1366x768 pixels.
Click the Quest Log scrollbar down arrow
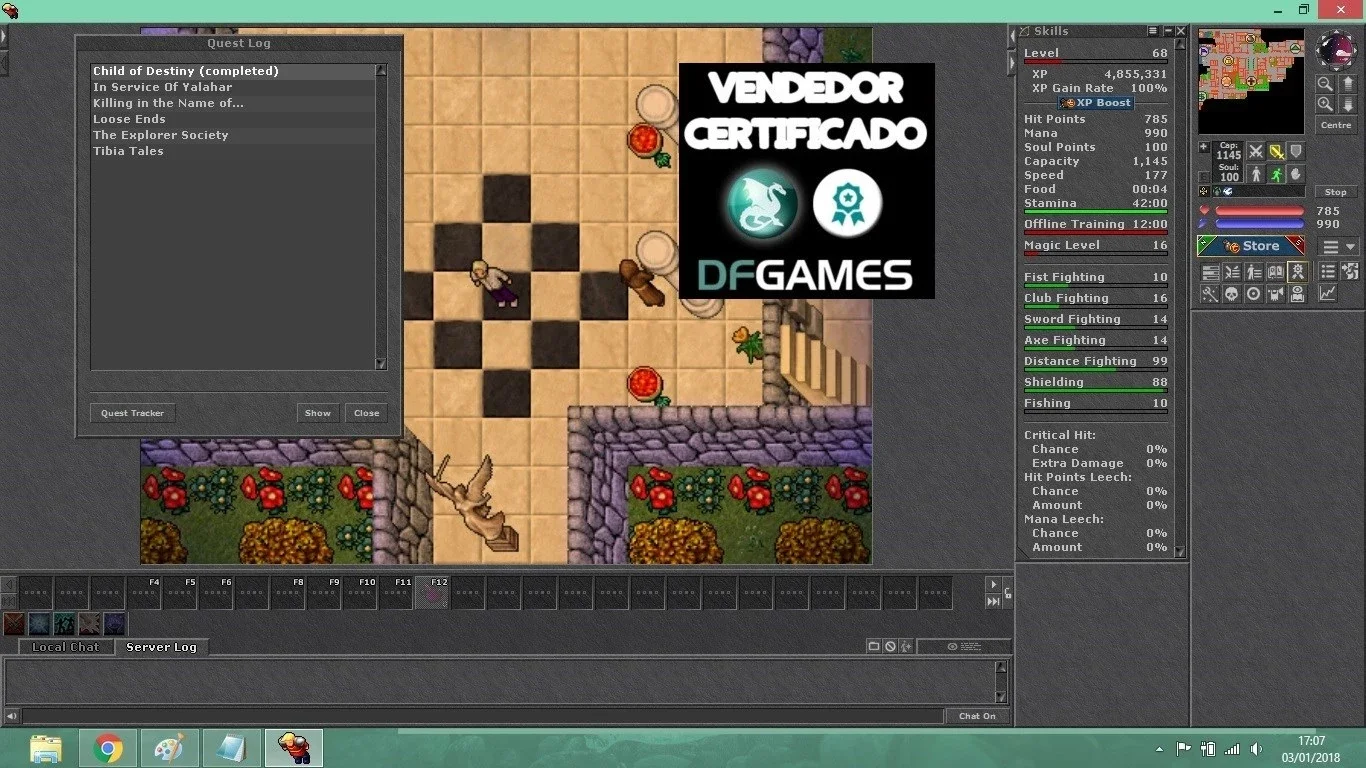click(381, 364)
